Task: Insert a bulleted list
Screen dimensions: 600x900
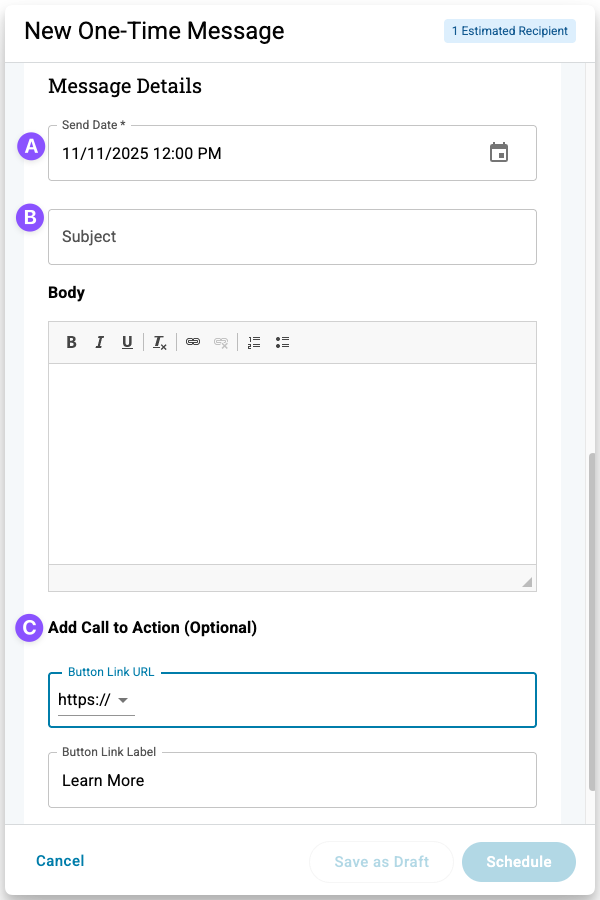Action: pyautogui.click(x=283, y=342)
